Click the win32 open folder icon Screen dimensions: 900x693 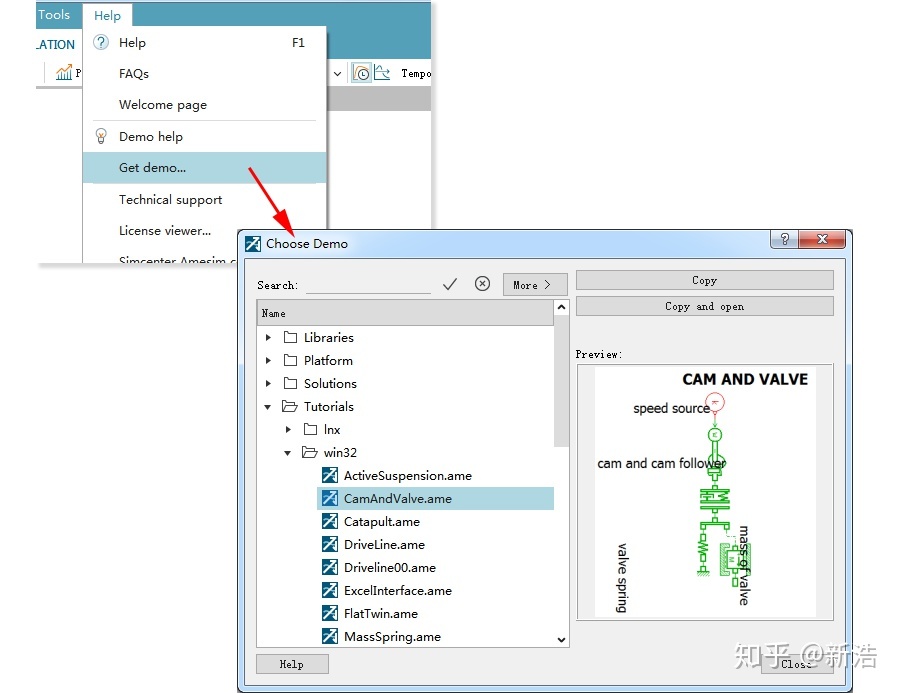tap(310, 452)
